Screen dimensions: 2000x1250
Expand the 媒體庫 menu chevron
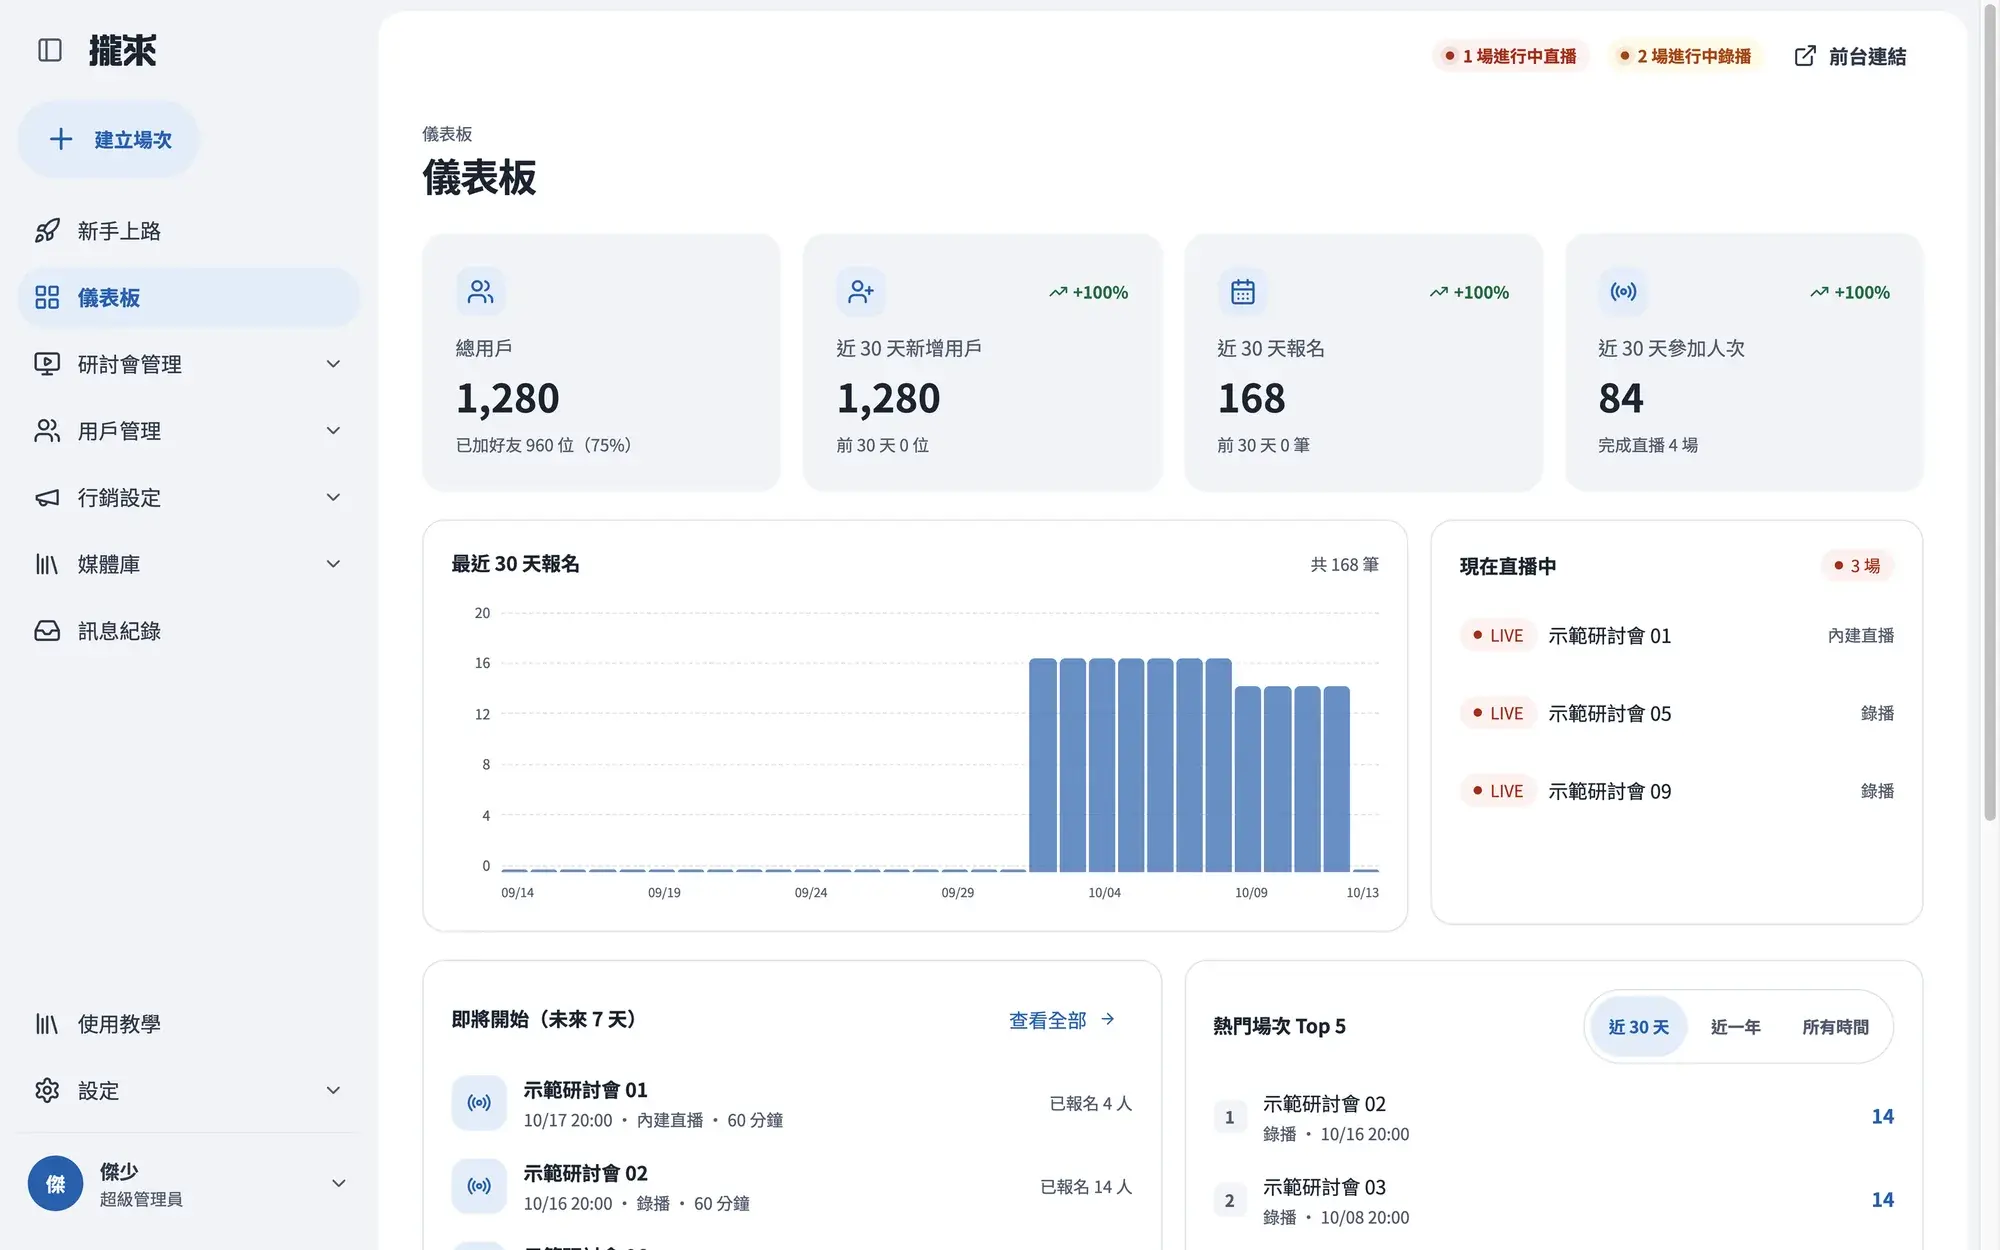pyautogui.click(x=333, y=564)
